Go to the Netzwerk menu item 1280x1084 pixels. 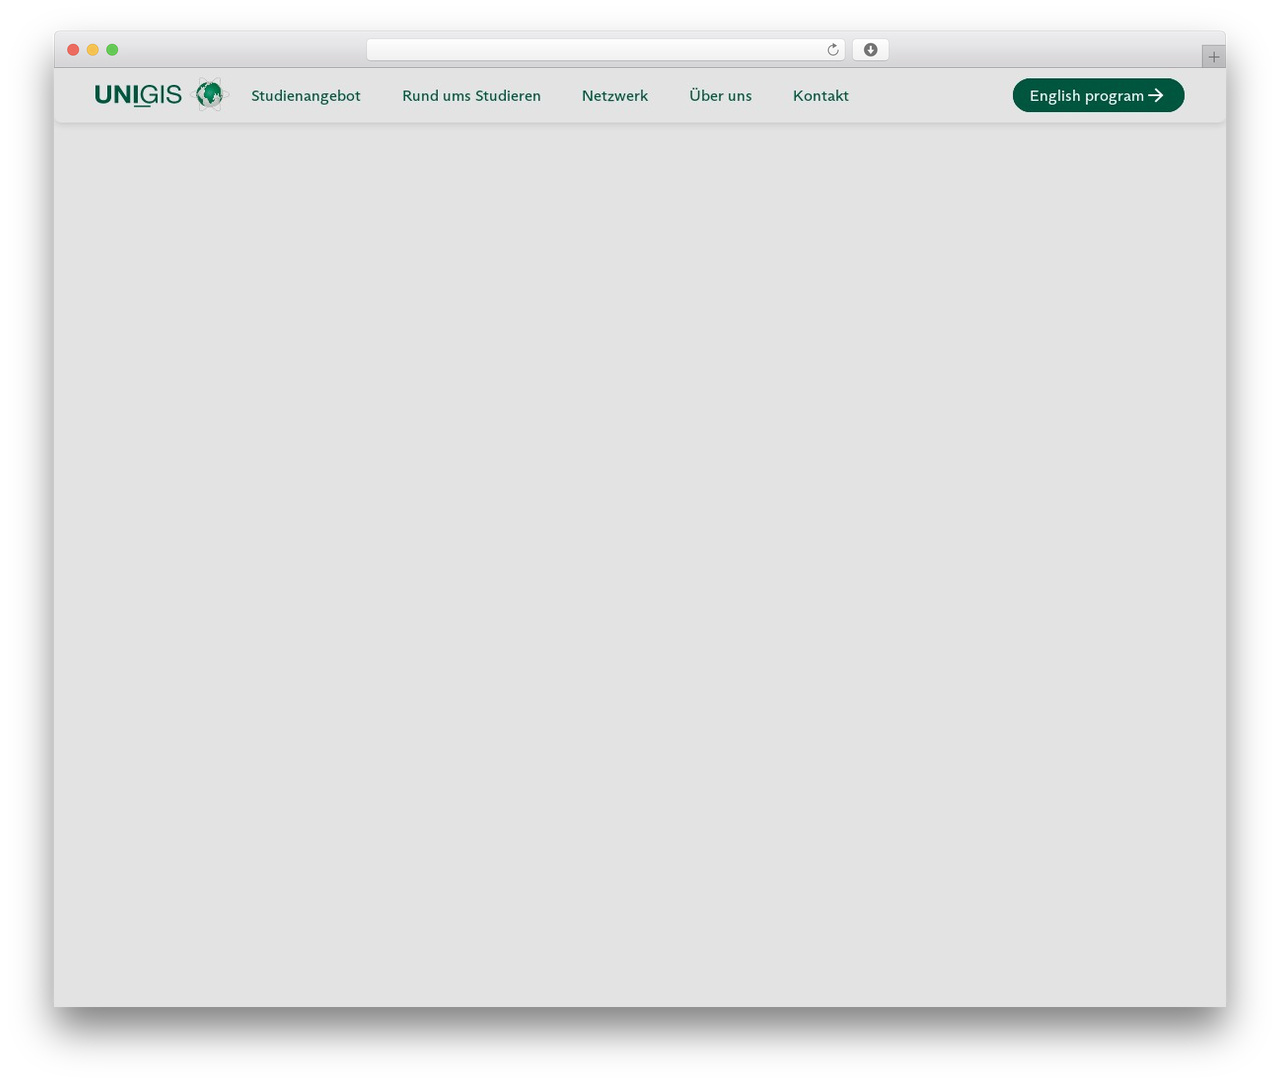(x=615, y=96)
